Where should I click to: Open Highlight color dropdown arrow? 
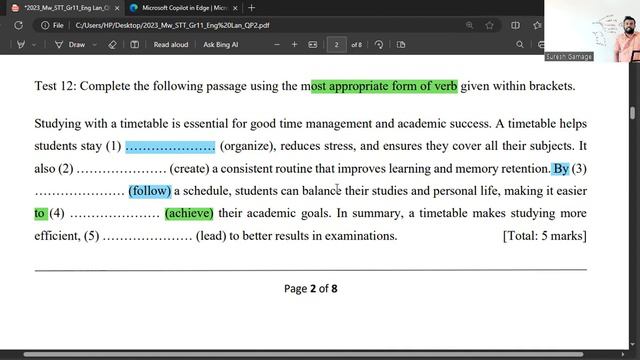pyautogui.click(x=34, y=44)
